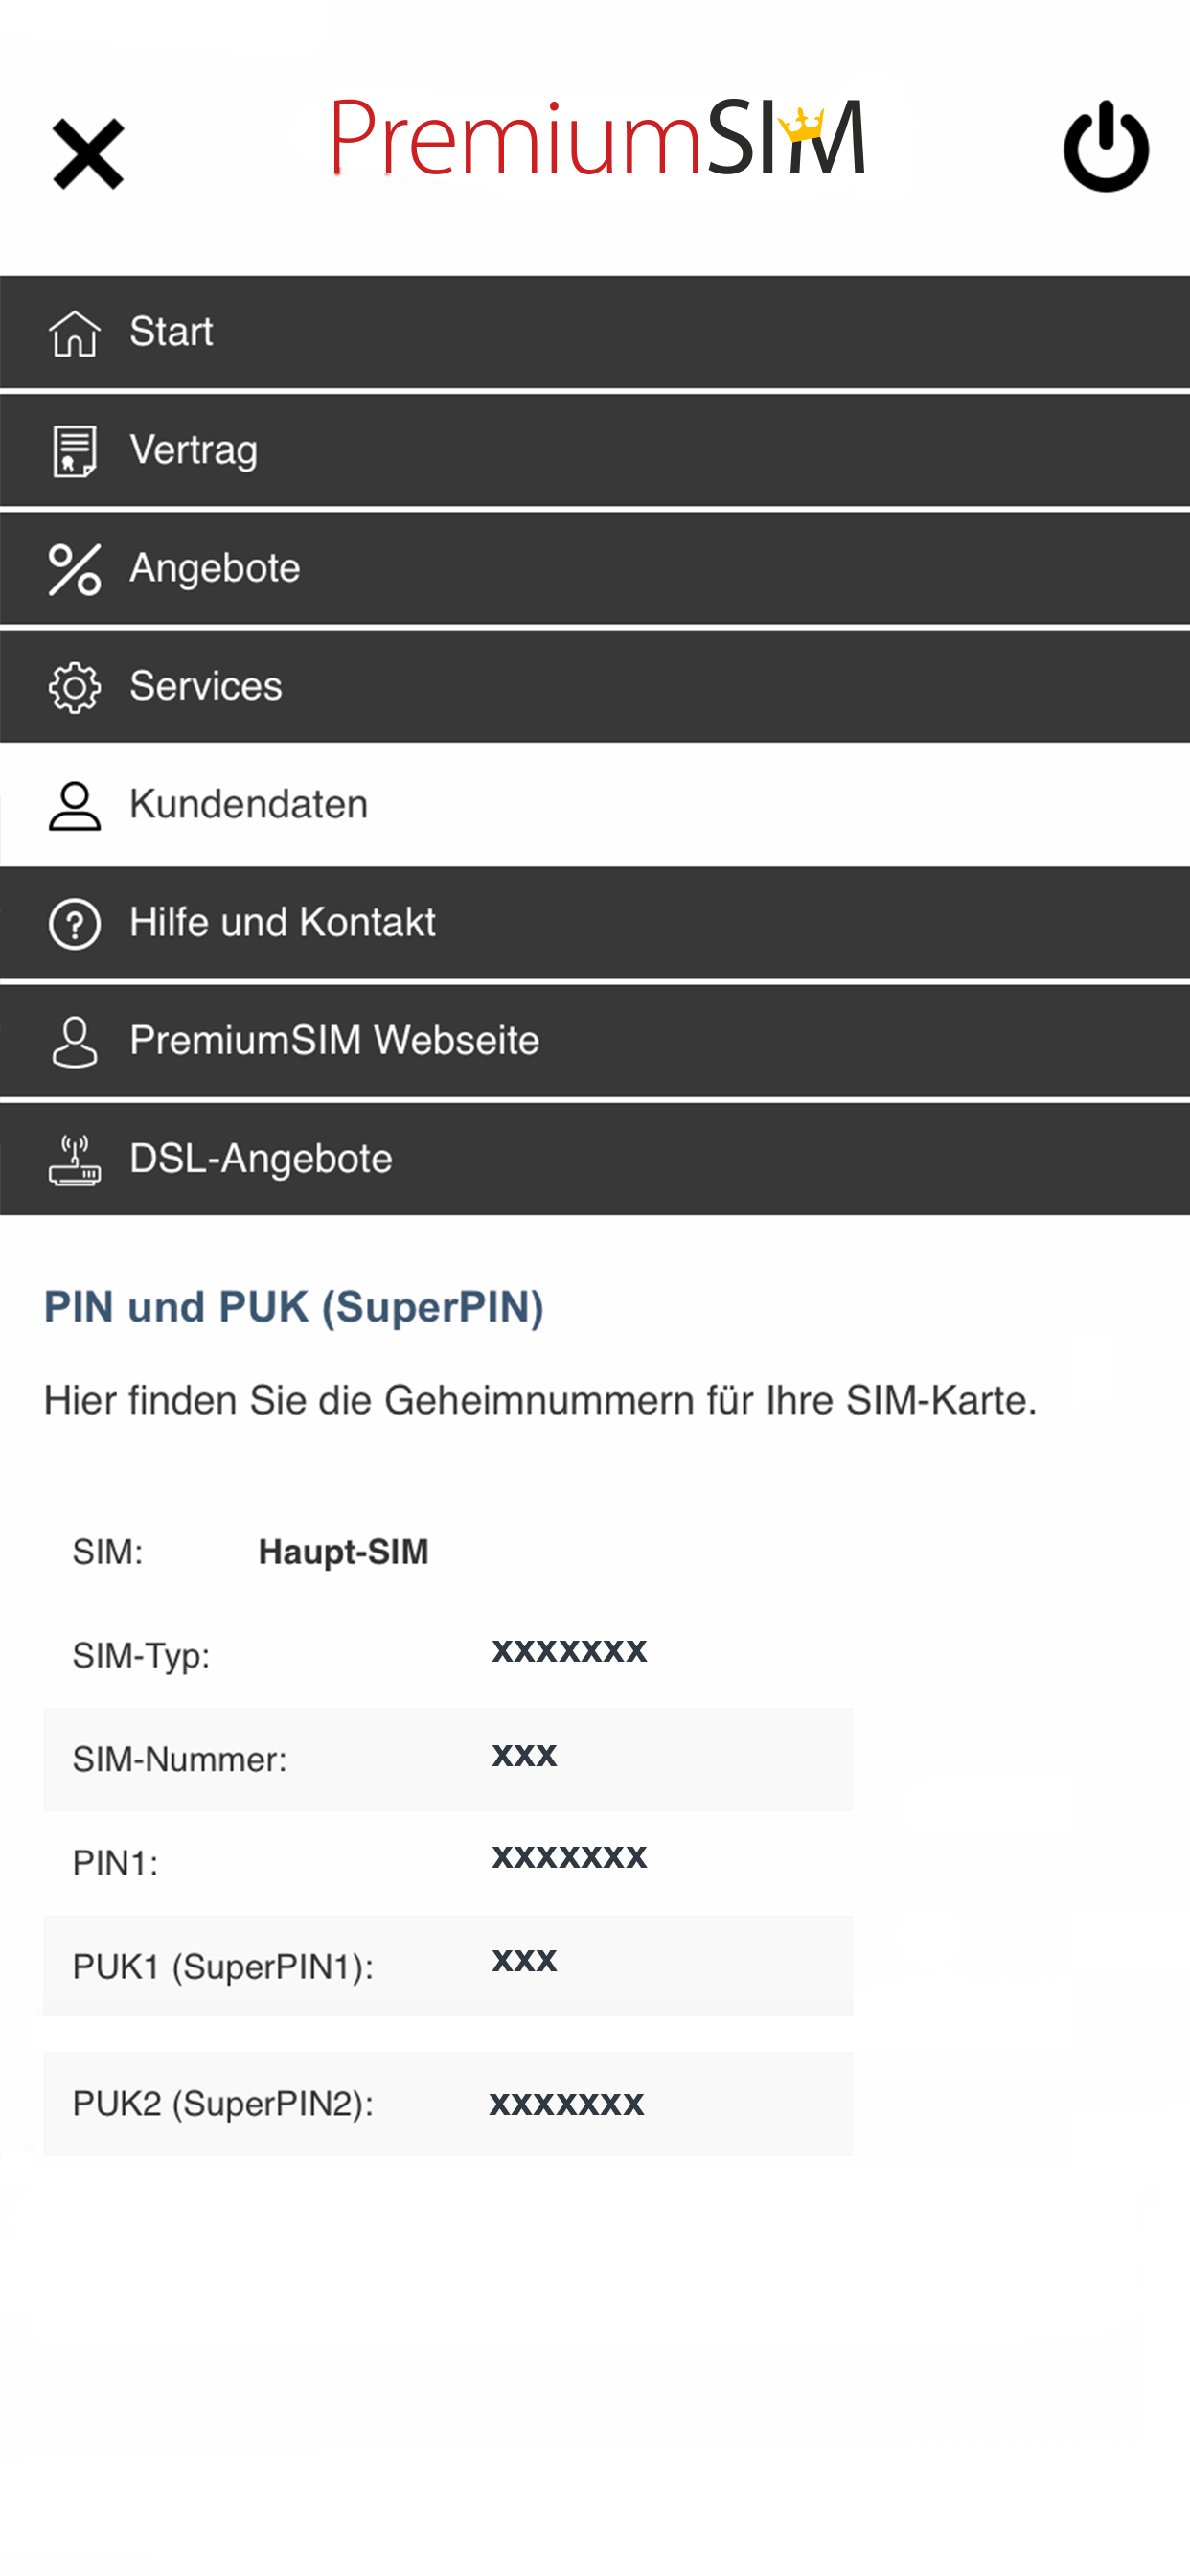Close the menu with the X icon
The height and width of the screenshot is (2576, 1190).
[88, 153]
